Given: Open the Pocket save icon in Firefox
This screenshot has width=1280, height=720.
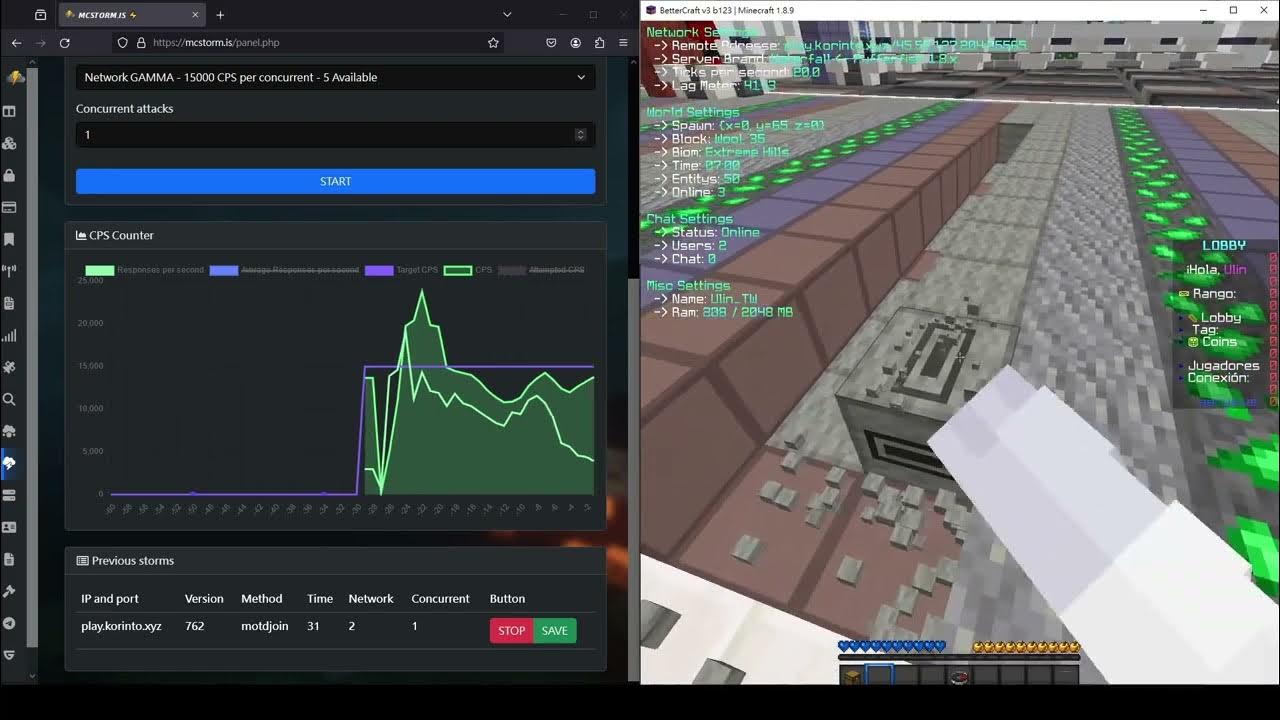Looking at the screenshot, I should coord(551,43).
